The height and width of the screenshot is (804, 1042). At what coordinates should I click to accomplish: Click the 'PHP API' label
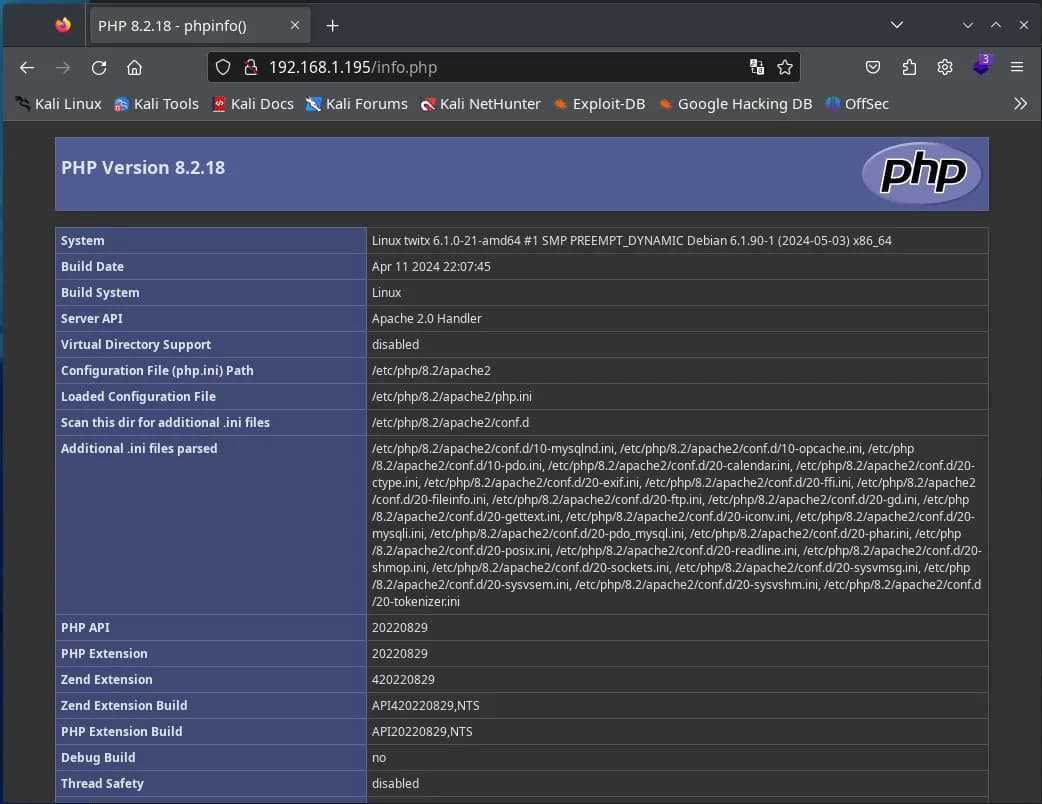[x=85, y=627]
